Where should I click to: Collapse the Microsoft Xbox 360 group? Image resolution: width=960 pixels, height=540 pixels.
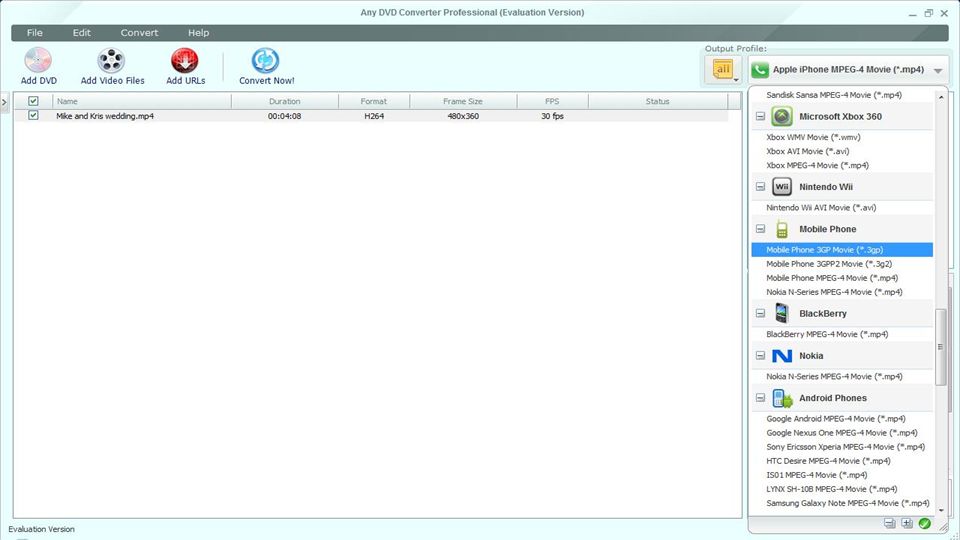coord(760,116)
